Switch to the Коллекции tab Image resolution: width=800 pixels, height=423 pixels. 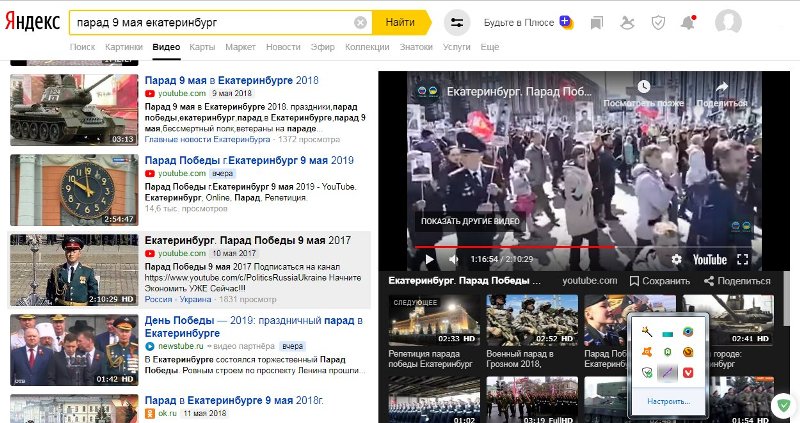coord(367,47)
